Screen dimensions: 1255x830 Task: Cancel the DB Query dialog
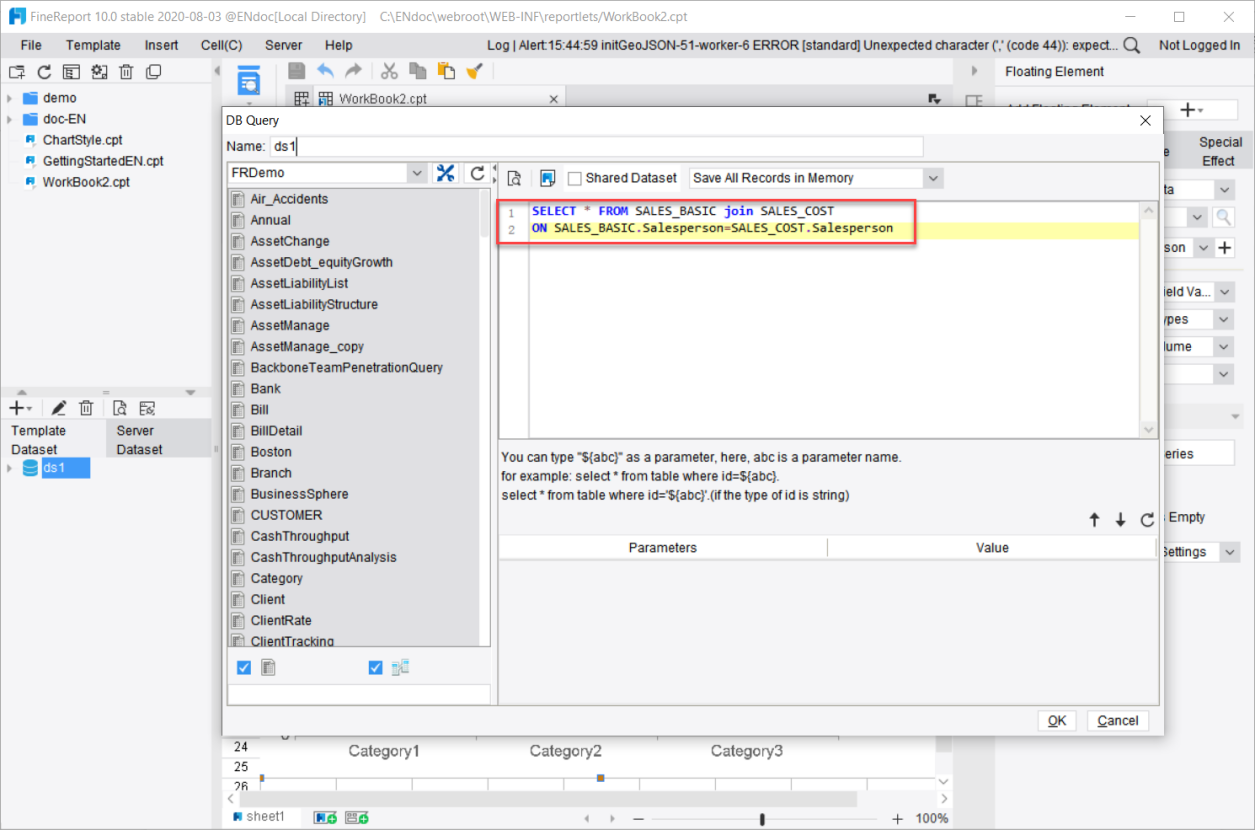[1118, 721]
